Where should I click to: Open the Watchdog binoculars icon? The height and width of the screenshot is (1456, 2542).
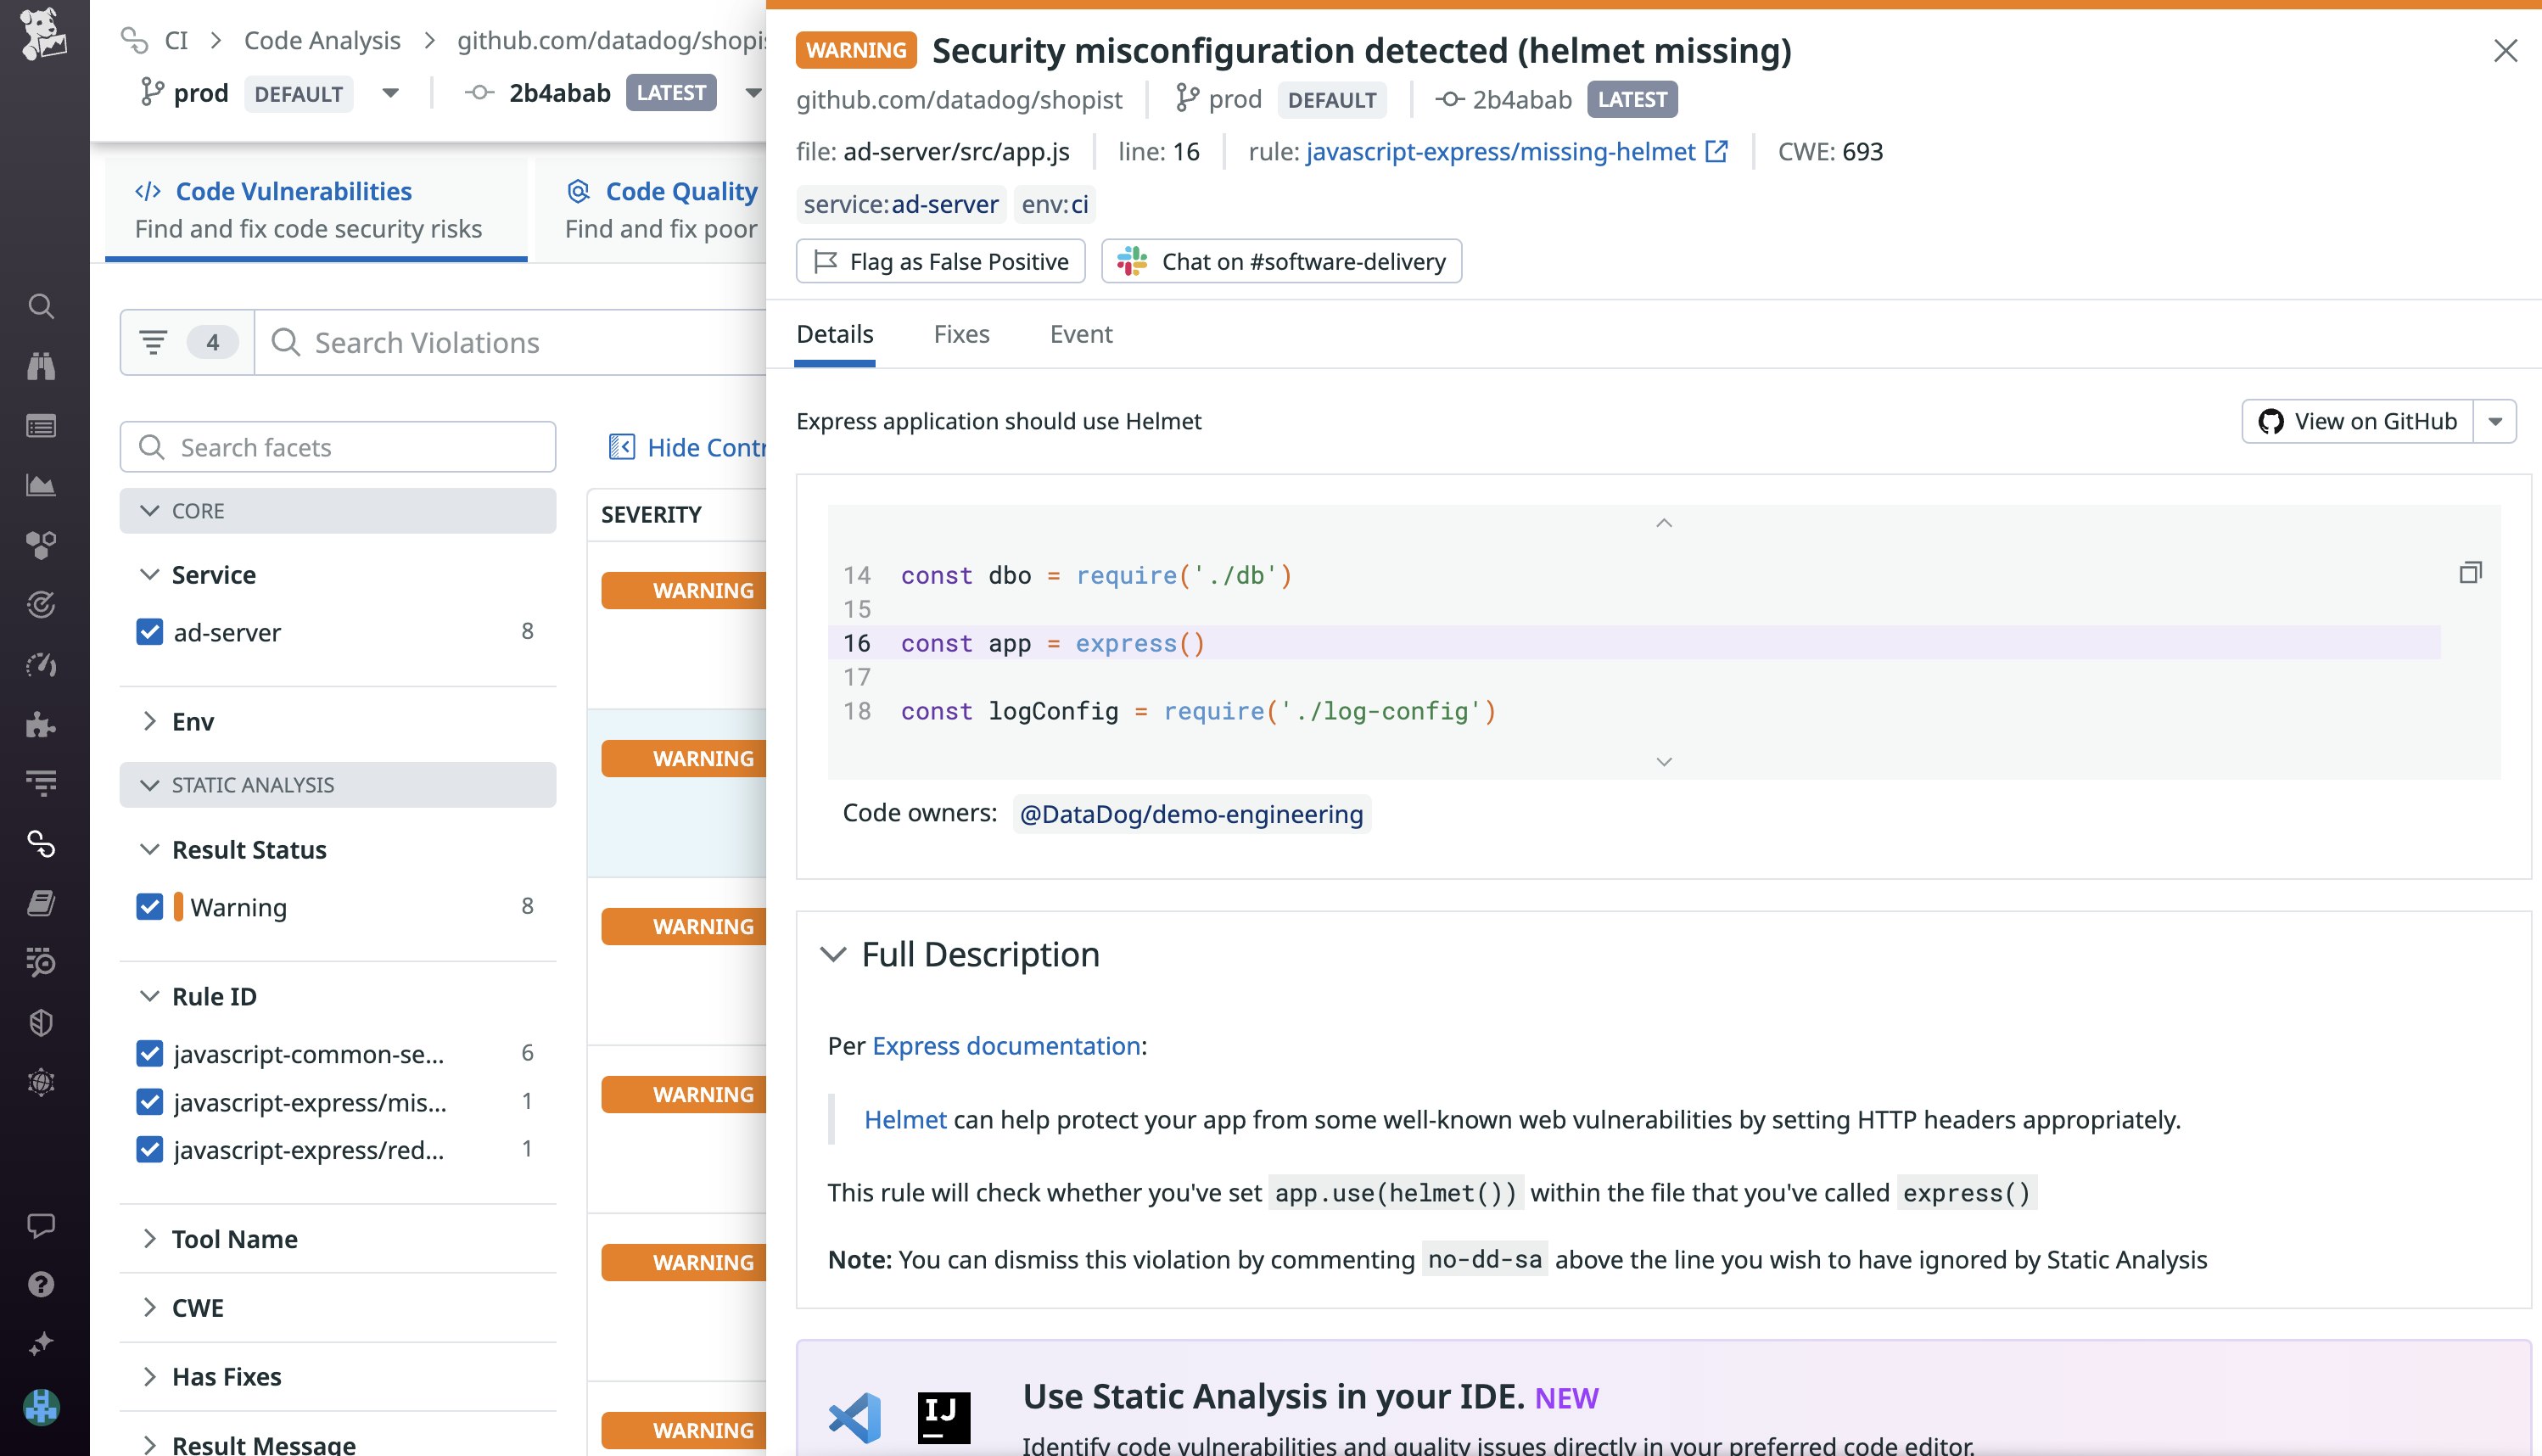[41, 366]
